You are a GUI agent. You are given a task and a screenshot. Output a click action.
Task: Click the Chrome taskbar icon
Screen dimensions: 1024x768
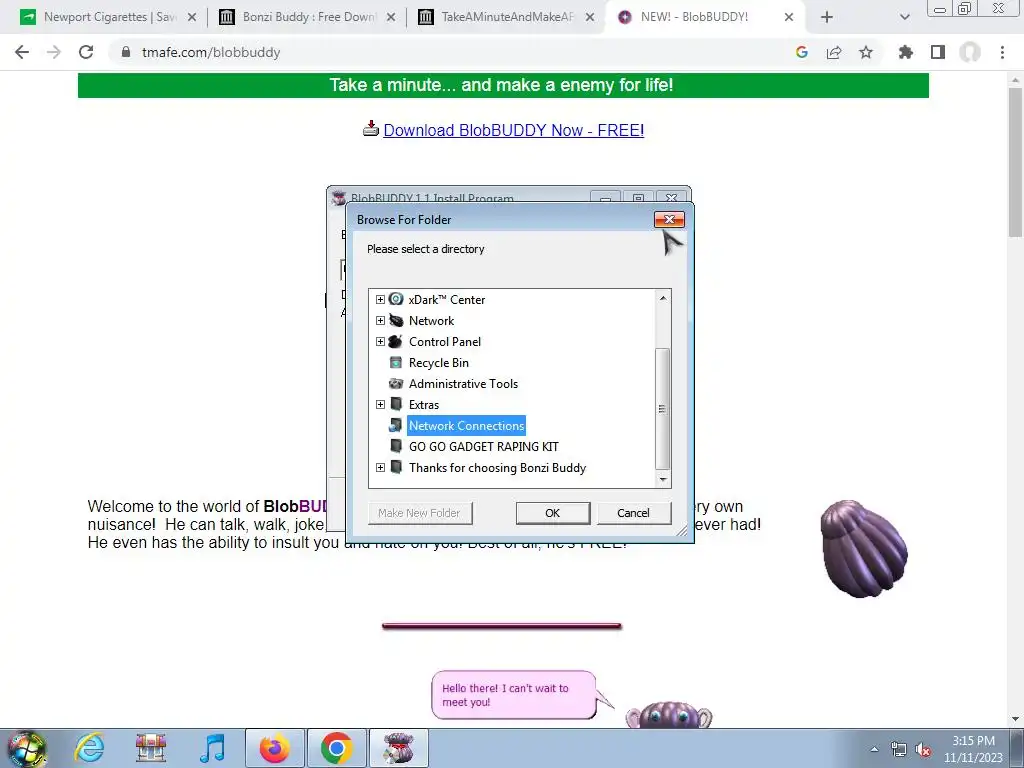pos(336,748)
